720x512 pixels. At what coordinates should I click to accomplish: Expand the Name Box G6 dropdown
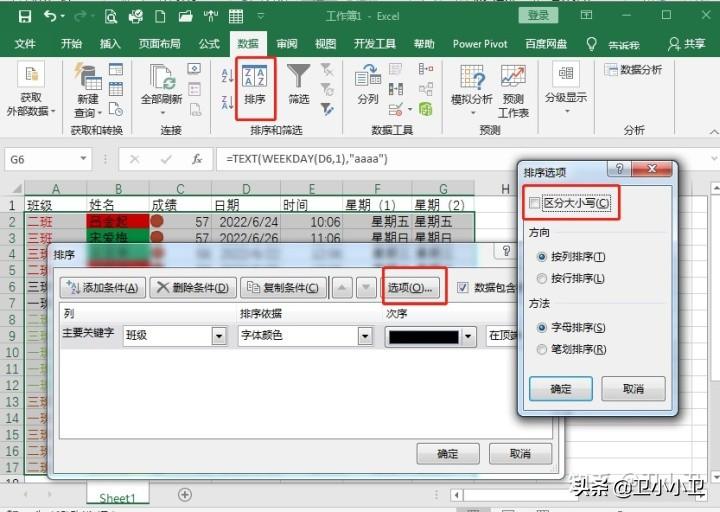[83, 158]
